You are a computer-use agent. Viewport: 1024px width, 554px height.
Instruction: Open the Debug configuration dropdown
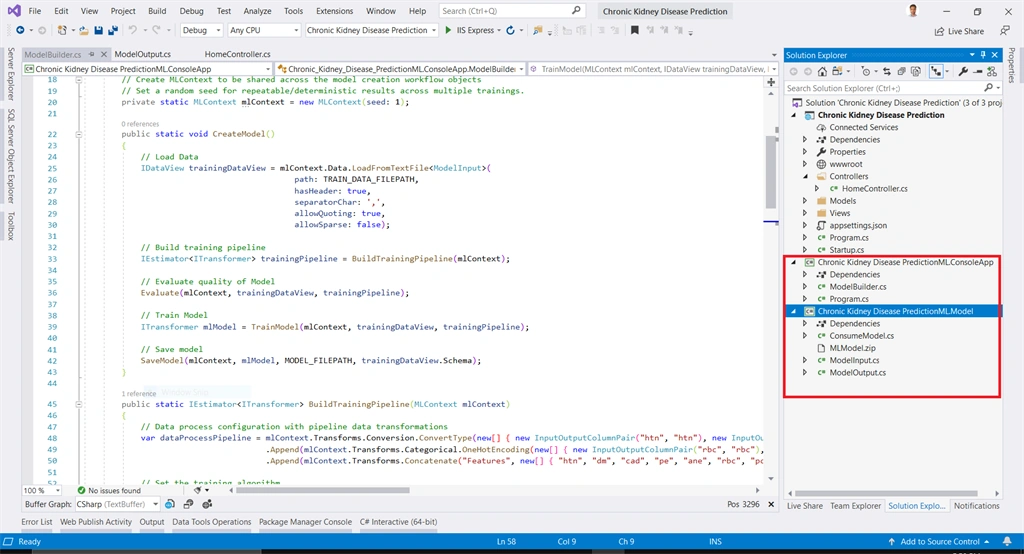pyautogui.click(x=202, y=30)
